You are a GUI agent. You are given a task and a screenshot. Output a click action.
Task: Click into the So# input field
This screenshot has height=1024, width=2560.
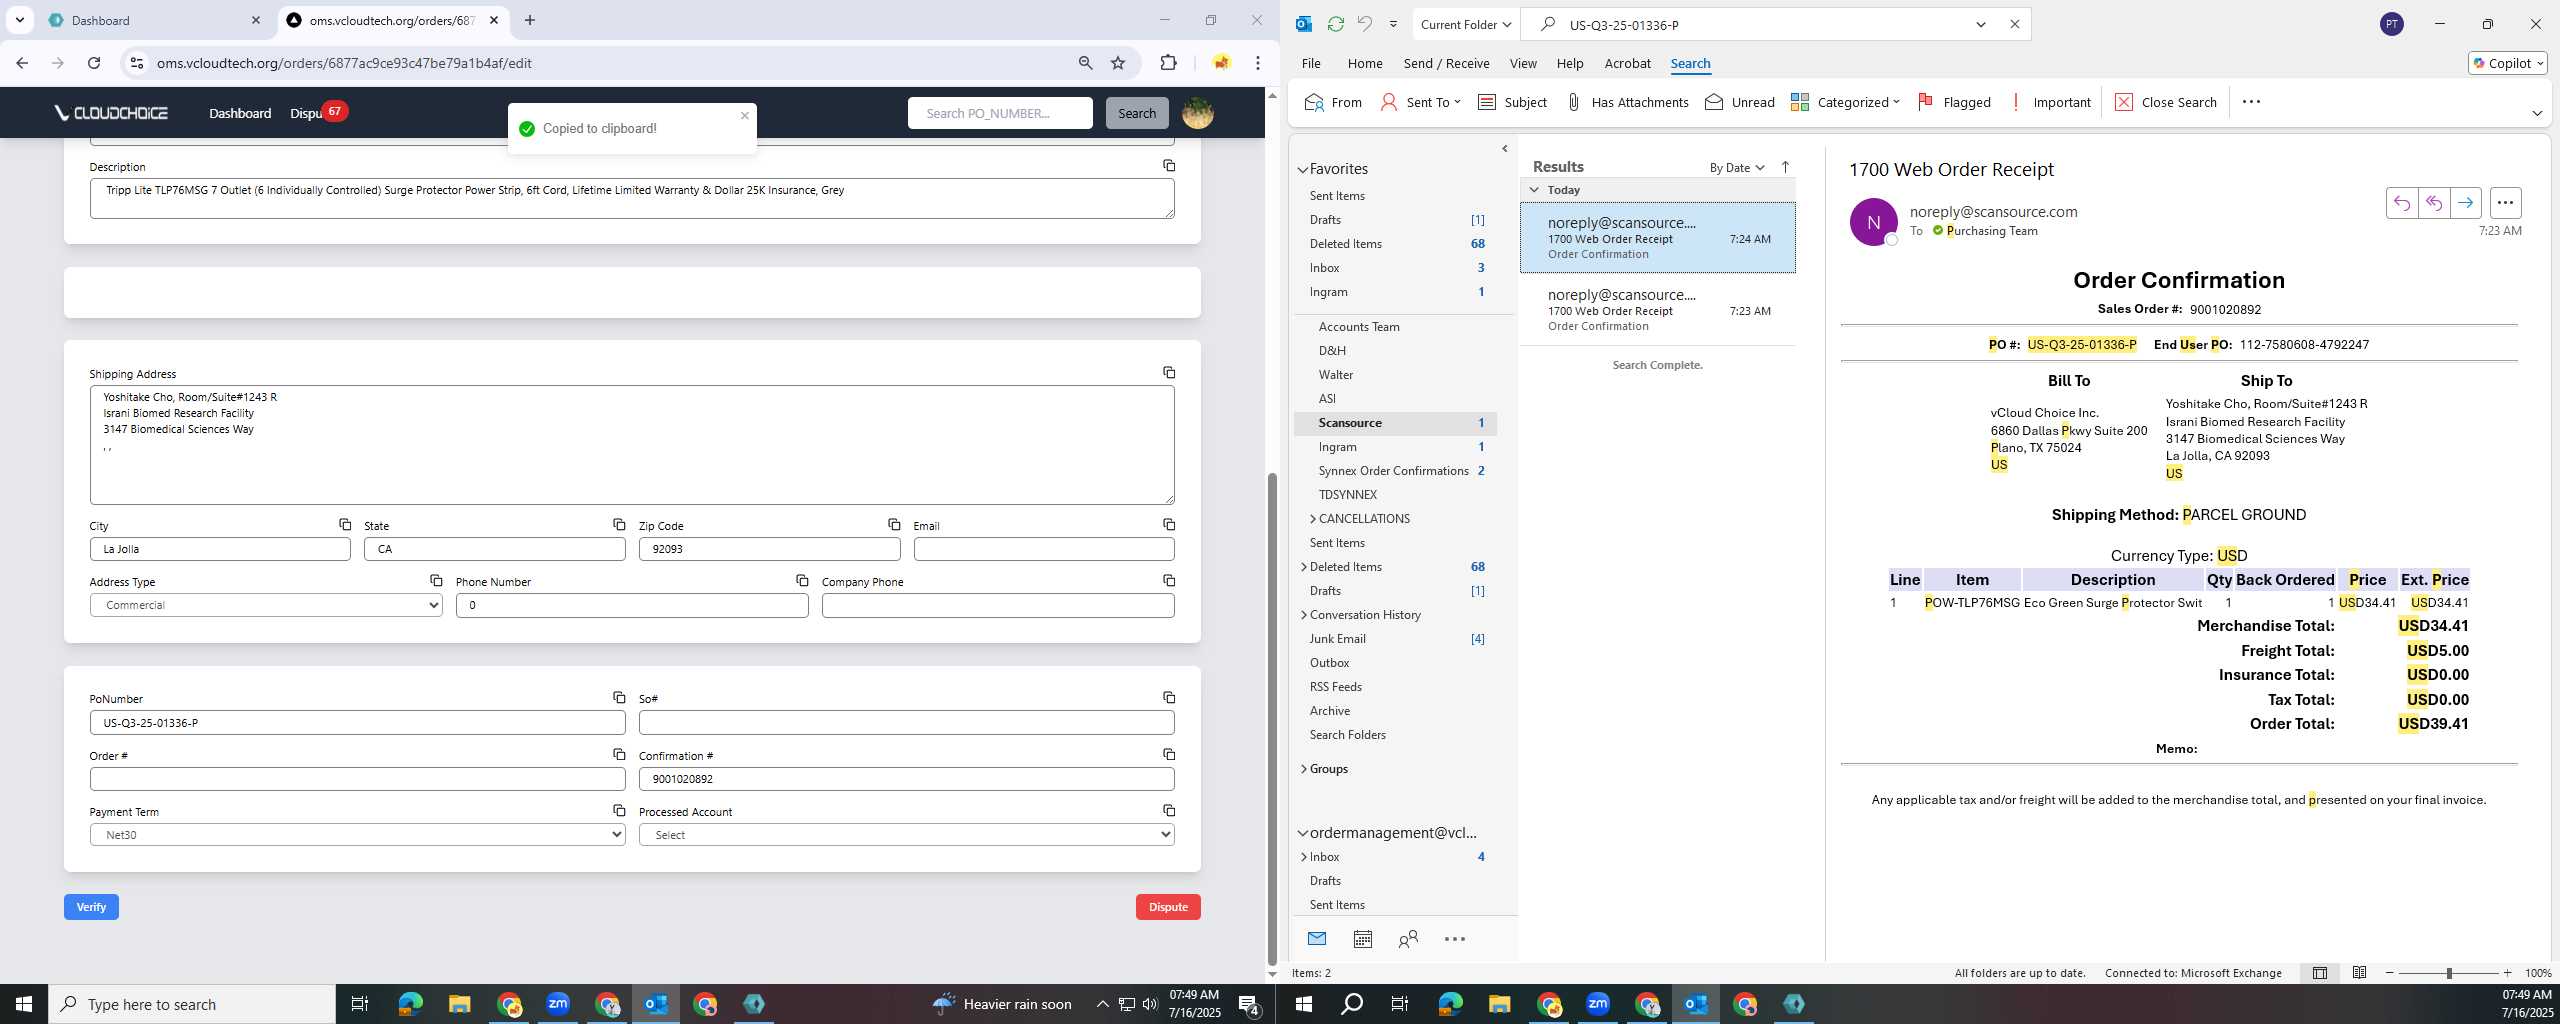906,722
